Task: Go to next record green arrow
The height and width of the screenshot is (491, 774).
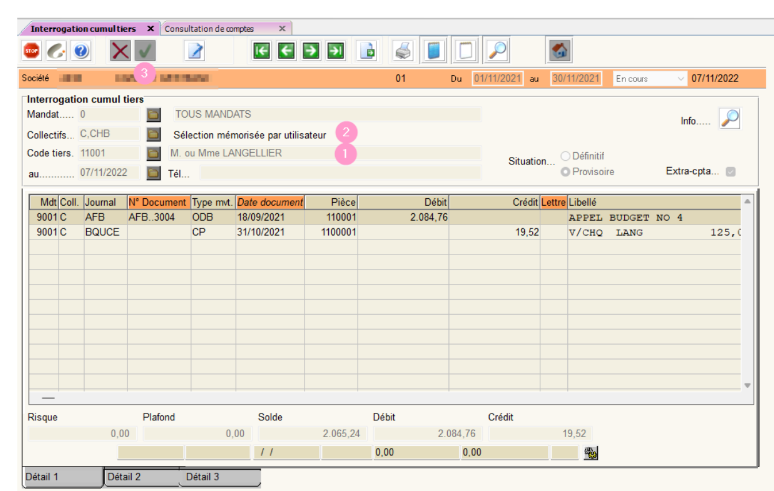Action: pos(311,50)
